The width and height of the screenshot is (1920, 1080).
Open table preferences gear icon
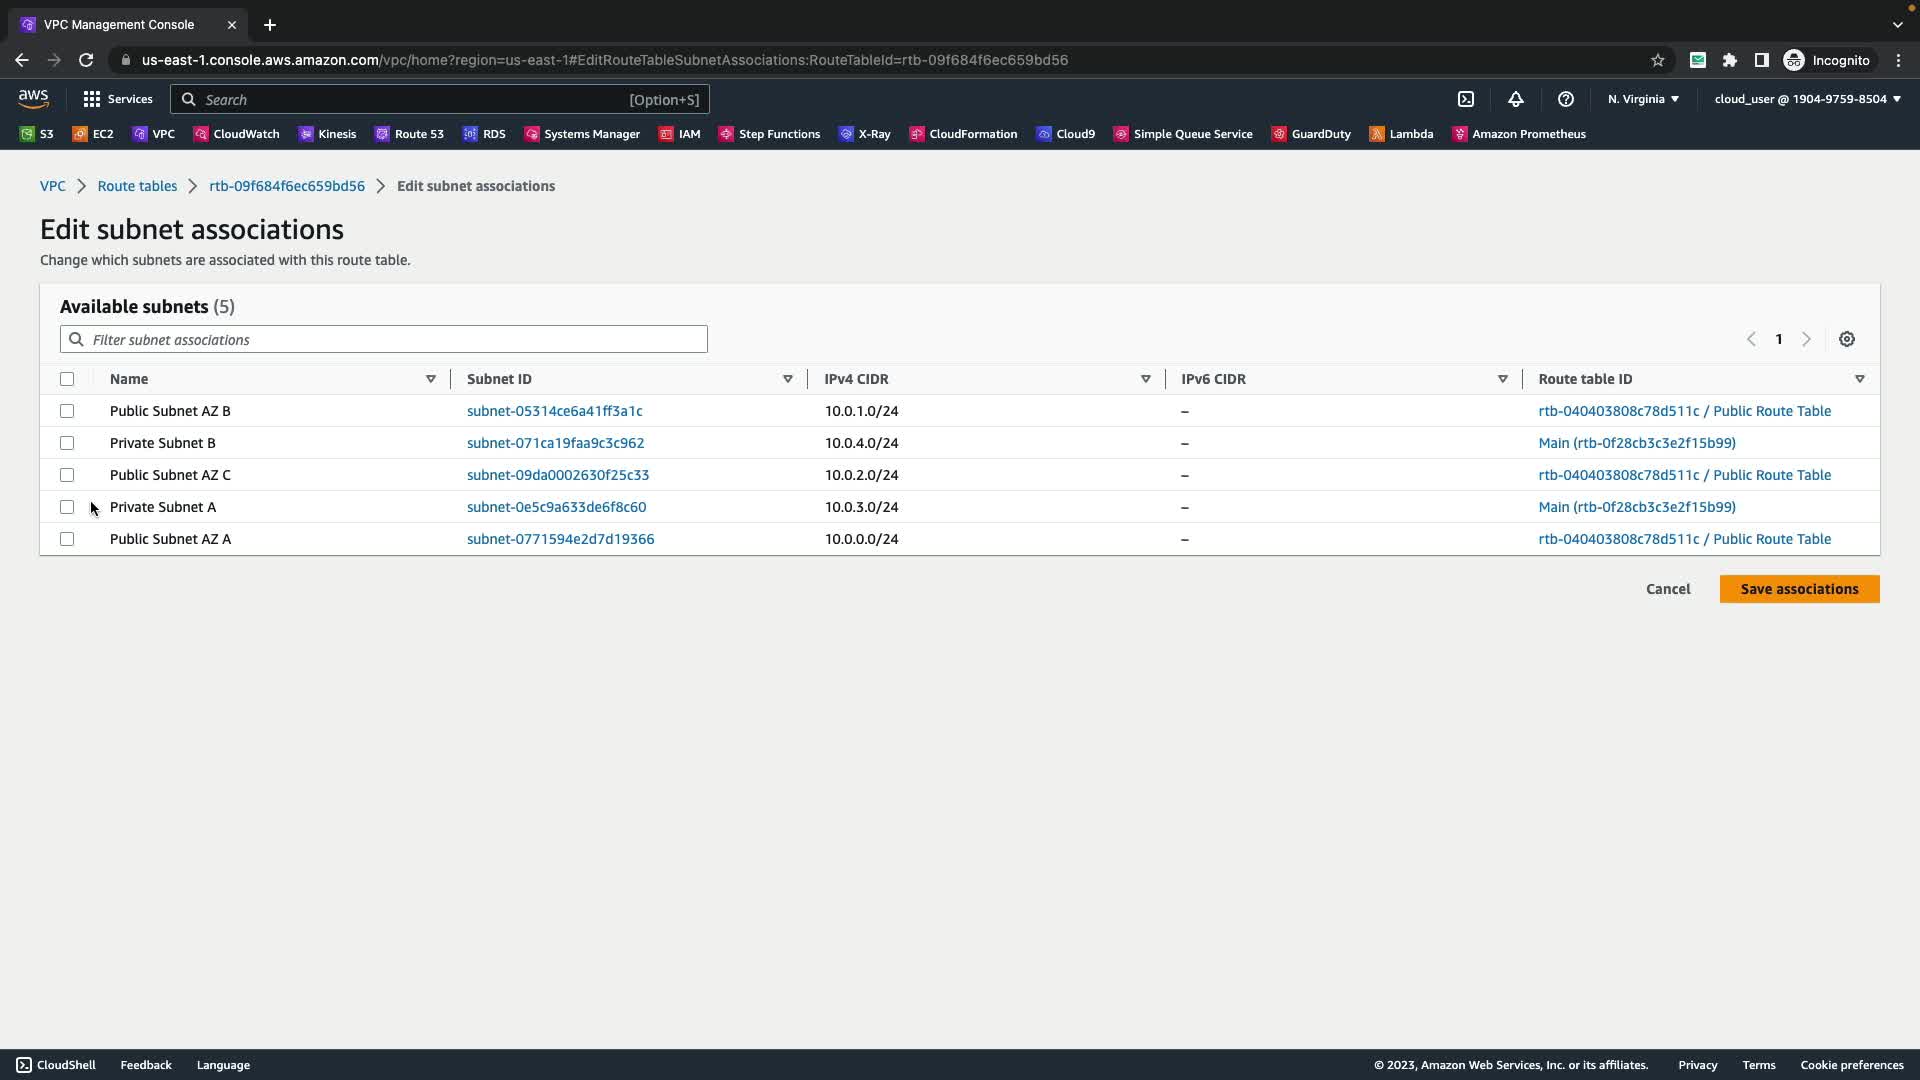coord(1847,339)
